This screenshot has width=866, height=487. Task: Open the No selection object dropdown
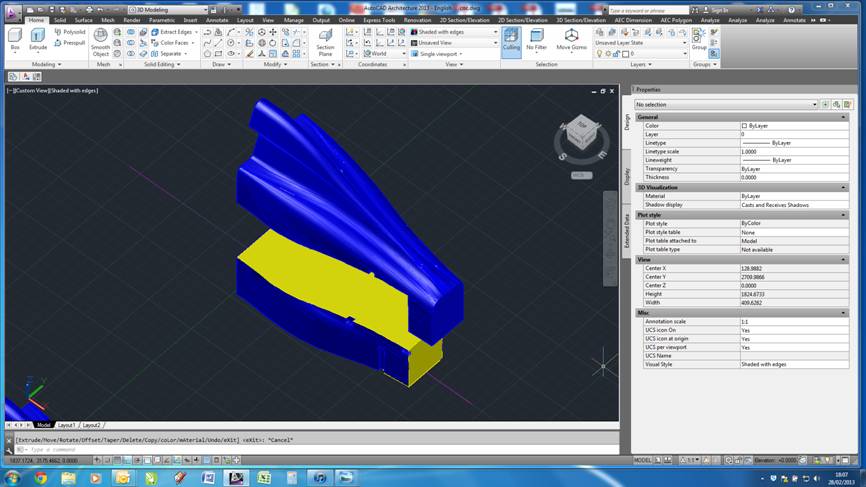(x=727, y=104)
